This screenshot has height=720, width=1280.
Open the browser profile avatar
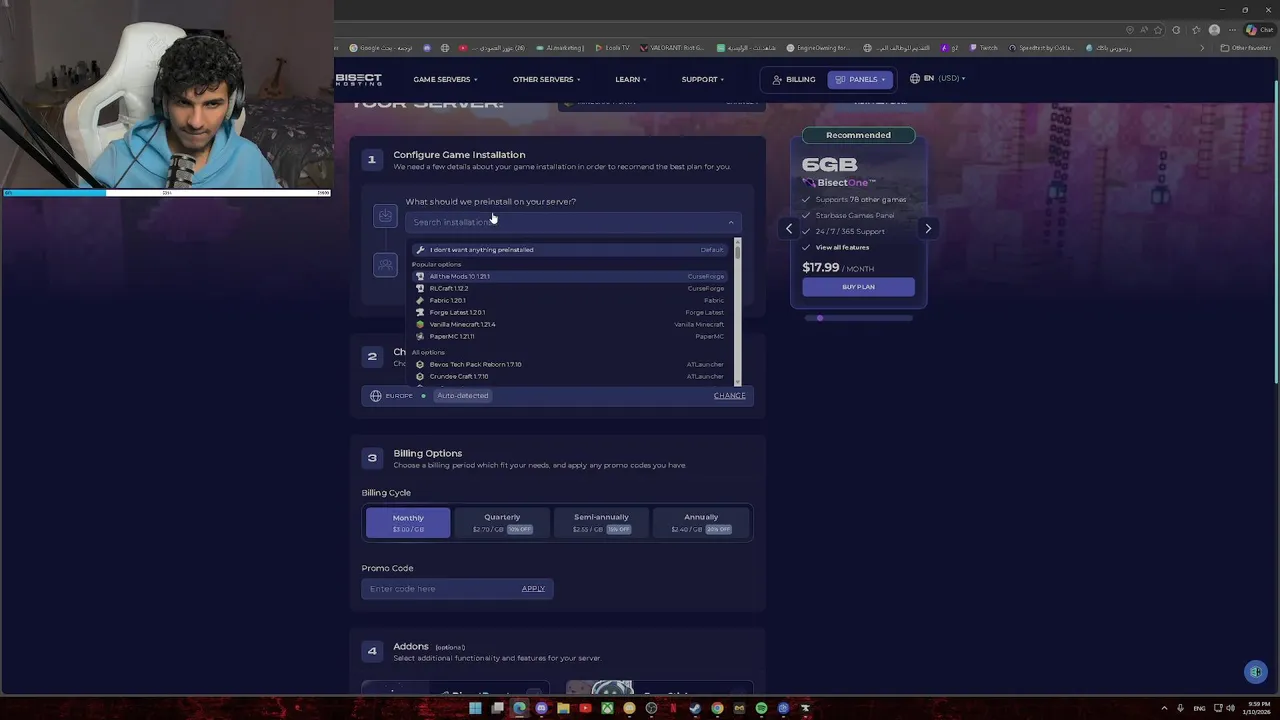(x=1214, y=30)
